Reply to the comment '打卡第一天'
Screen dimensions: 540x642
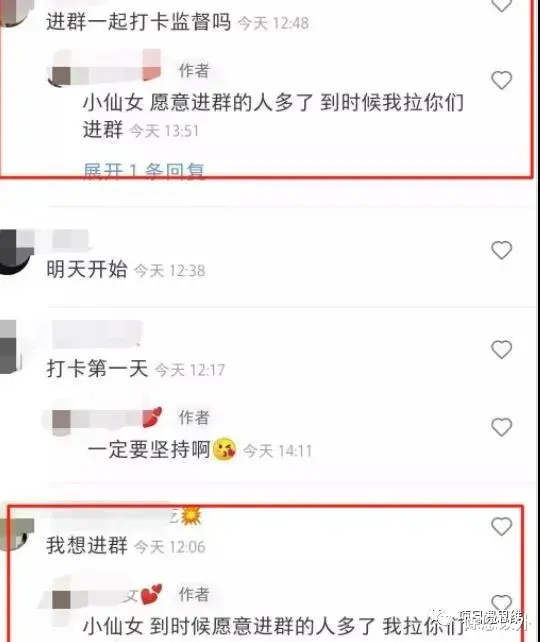97,368
